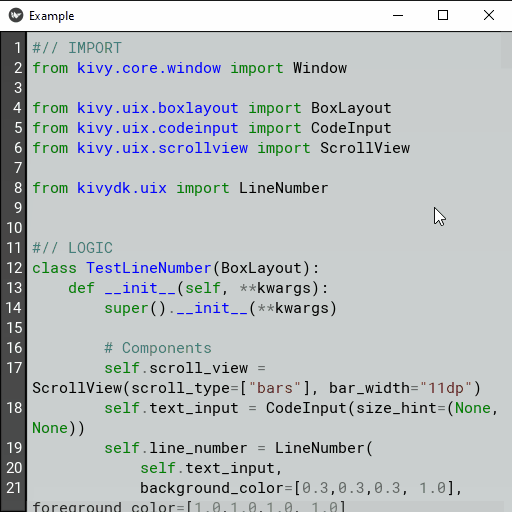The image size is (512, 512).
Task: Click the '#// LOGIC' comment
Action: (72, 248)
